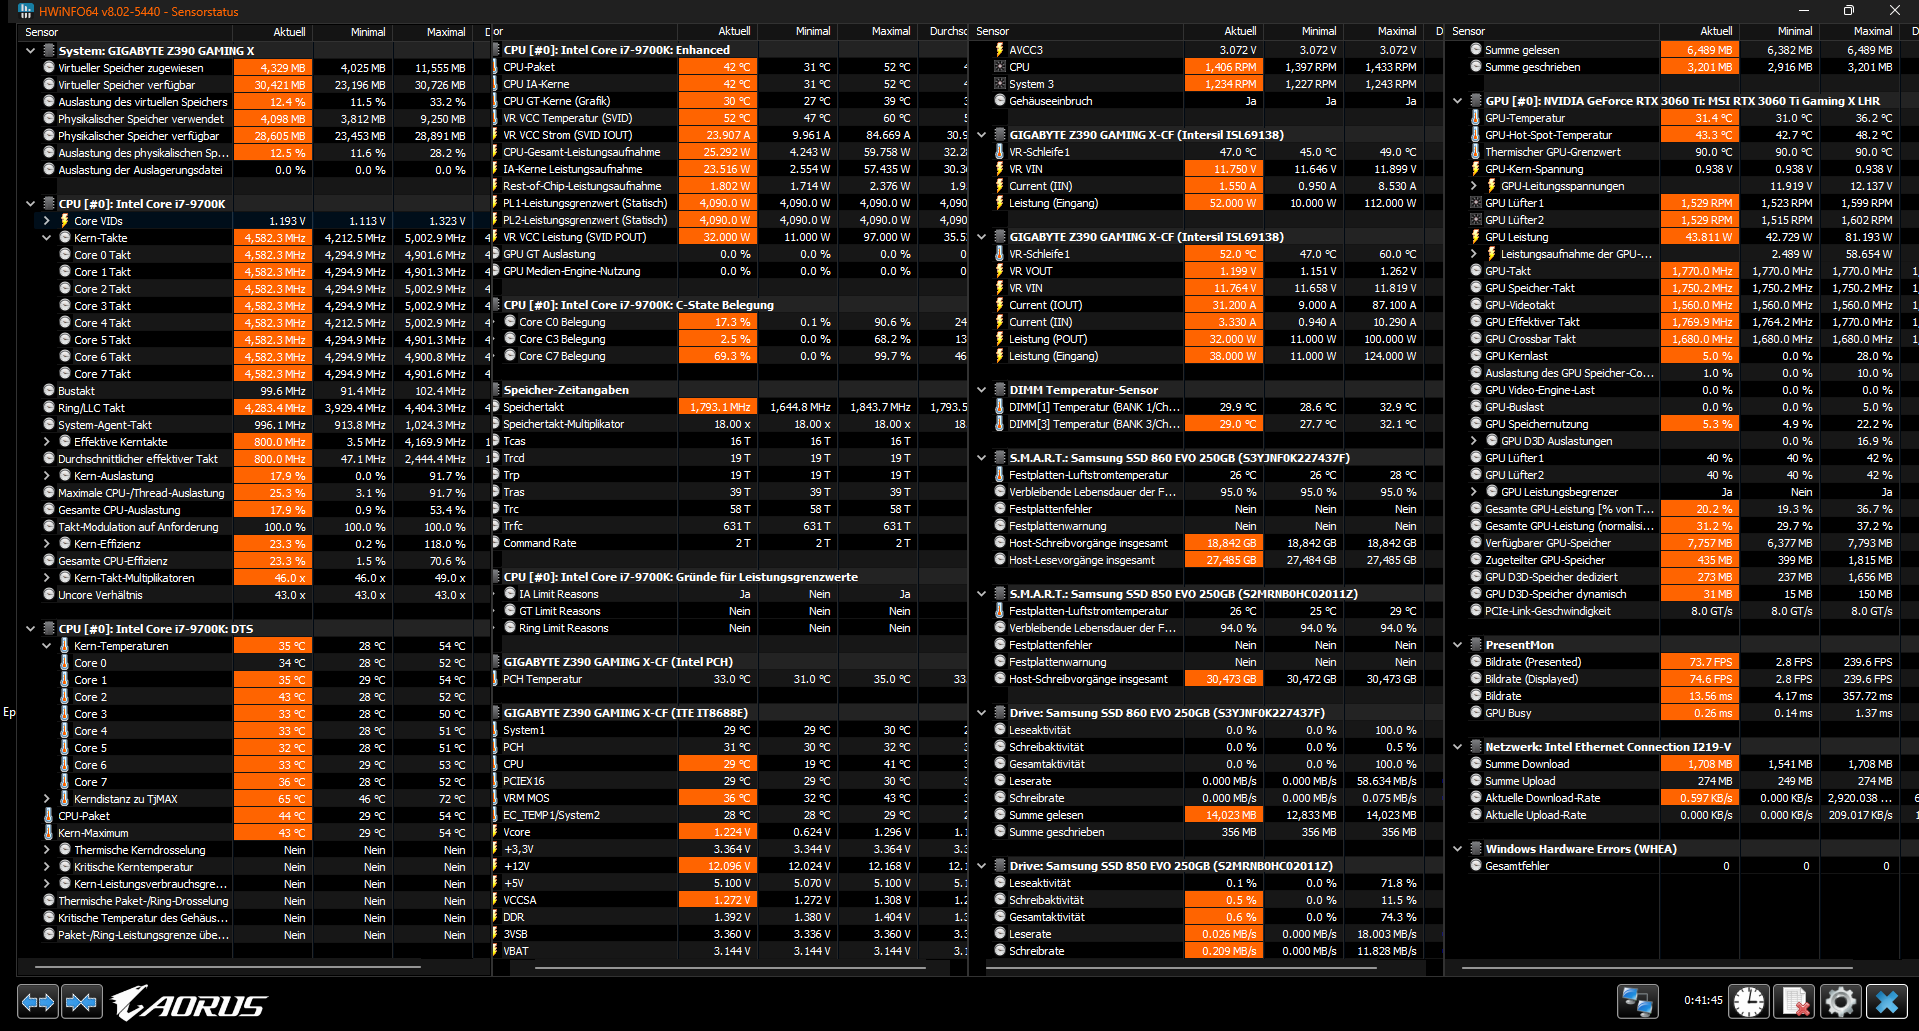Click the fan icon beside System 3
This screenshot has height=1031, width=1919.
1000,84
